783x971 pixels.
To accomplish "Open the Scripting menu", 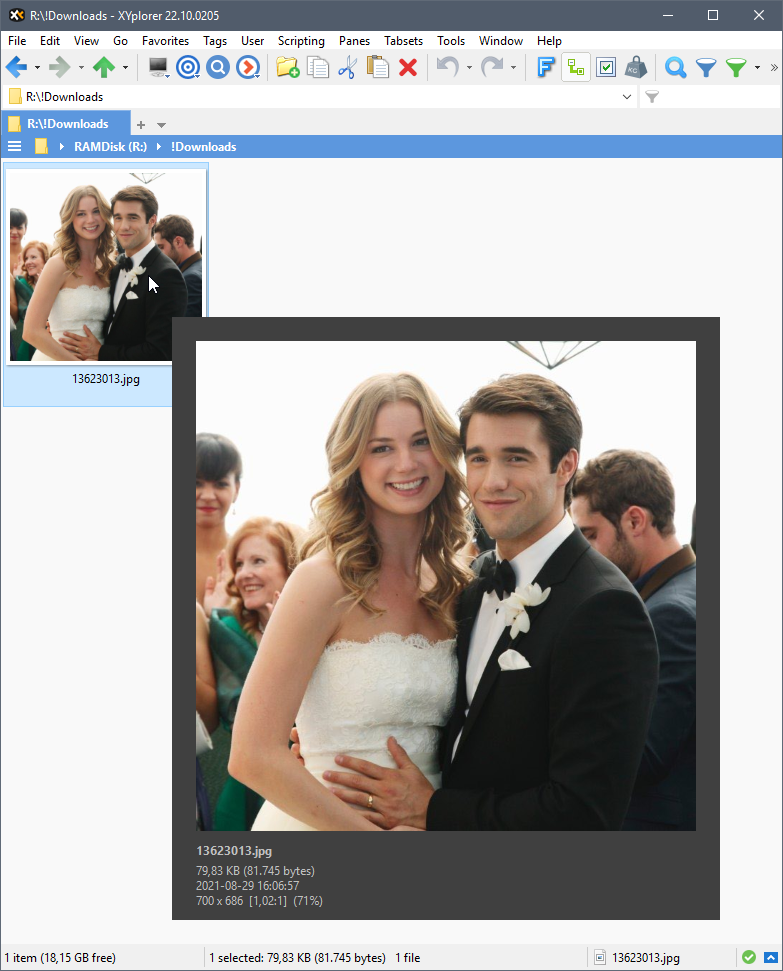I will (x=301, y=41).
